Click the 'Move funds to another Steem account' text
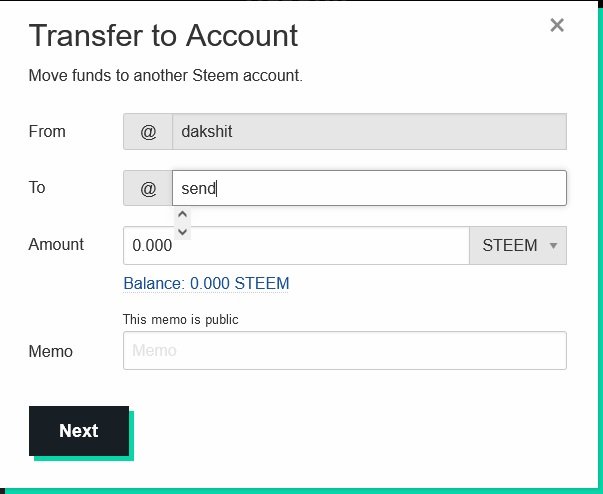Viewport: 603px width, 494px height. 165,75
